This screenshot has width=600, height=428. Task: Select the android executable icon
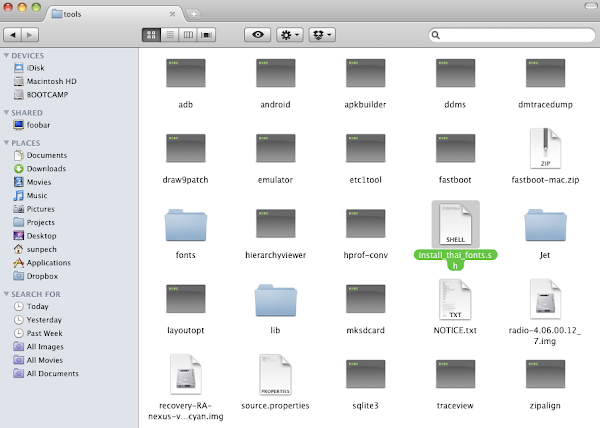[276, 73]
